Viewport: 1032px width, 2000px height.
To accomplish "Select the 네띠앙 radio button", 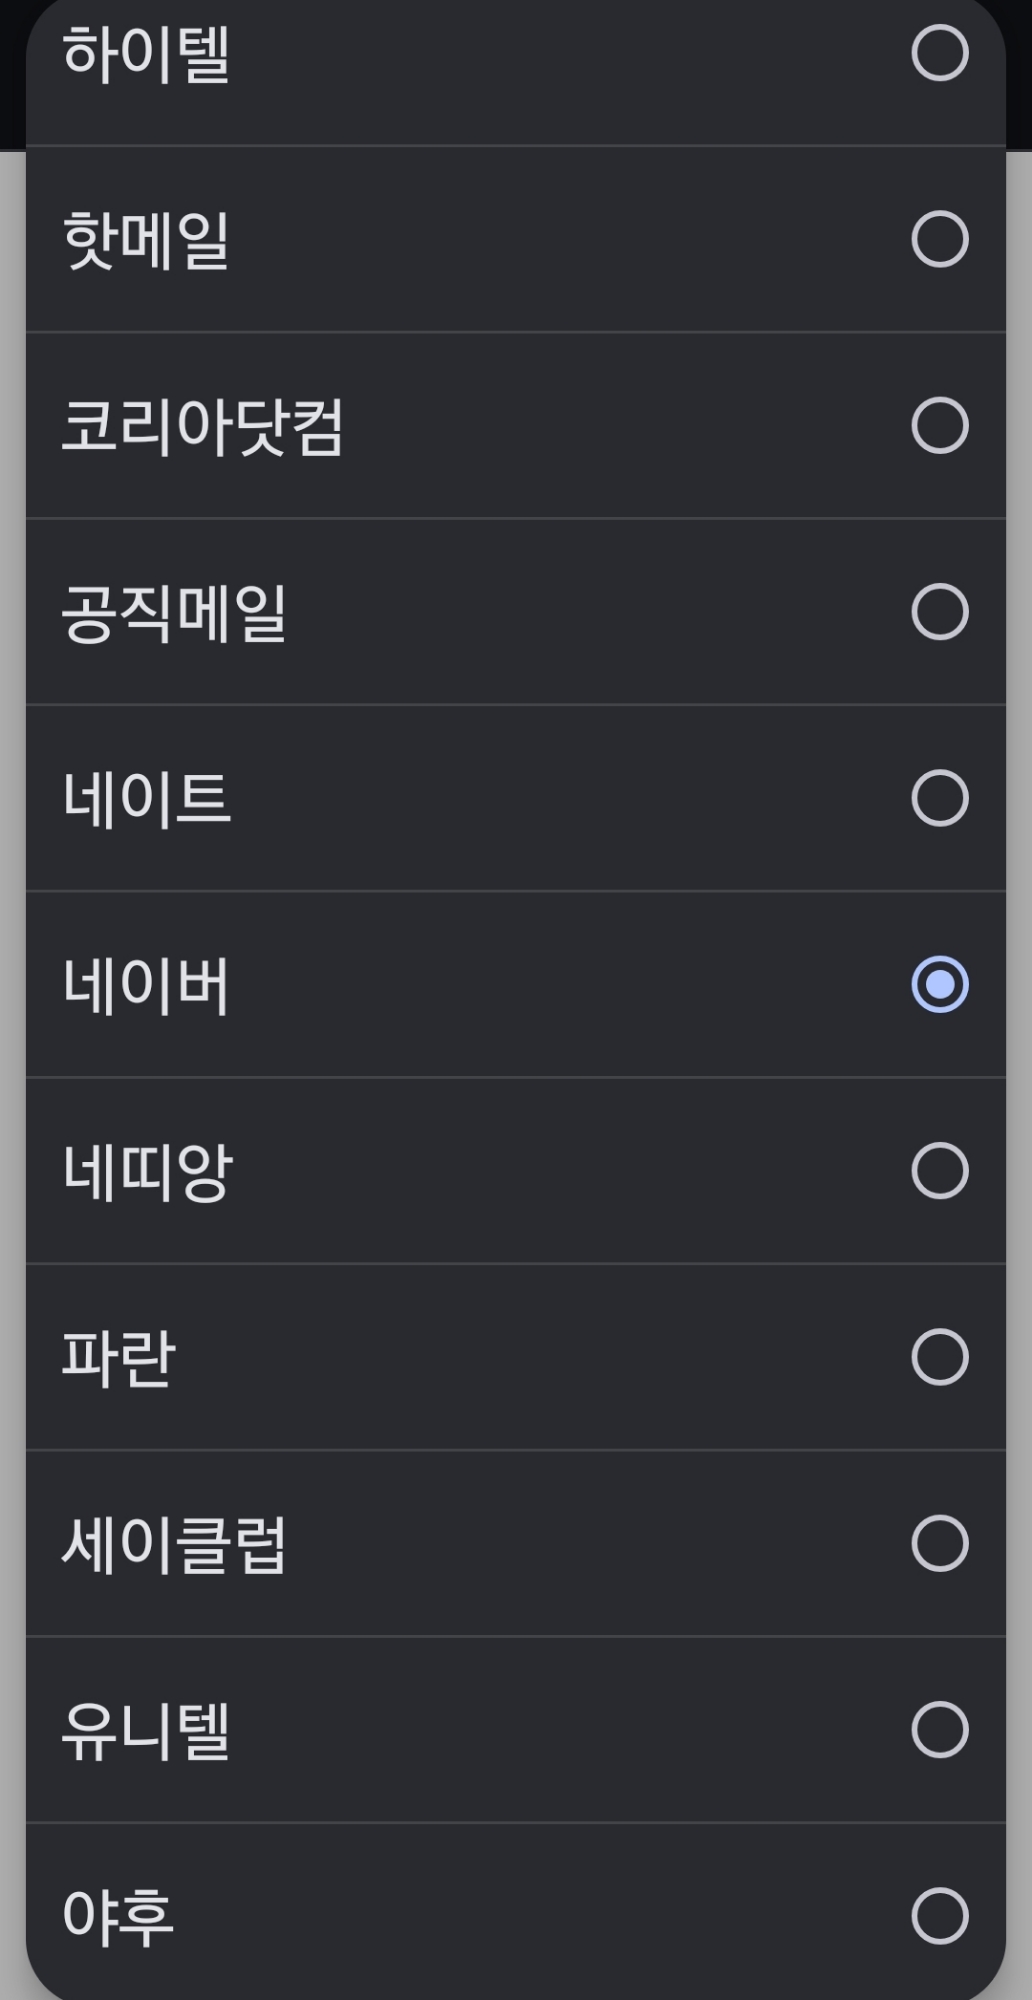I will tap(940, 1171).
